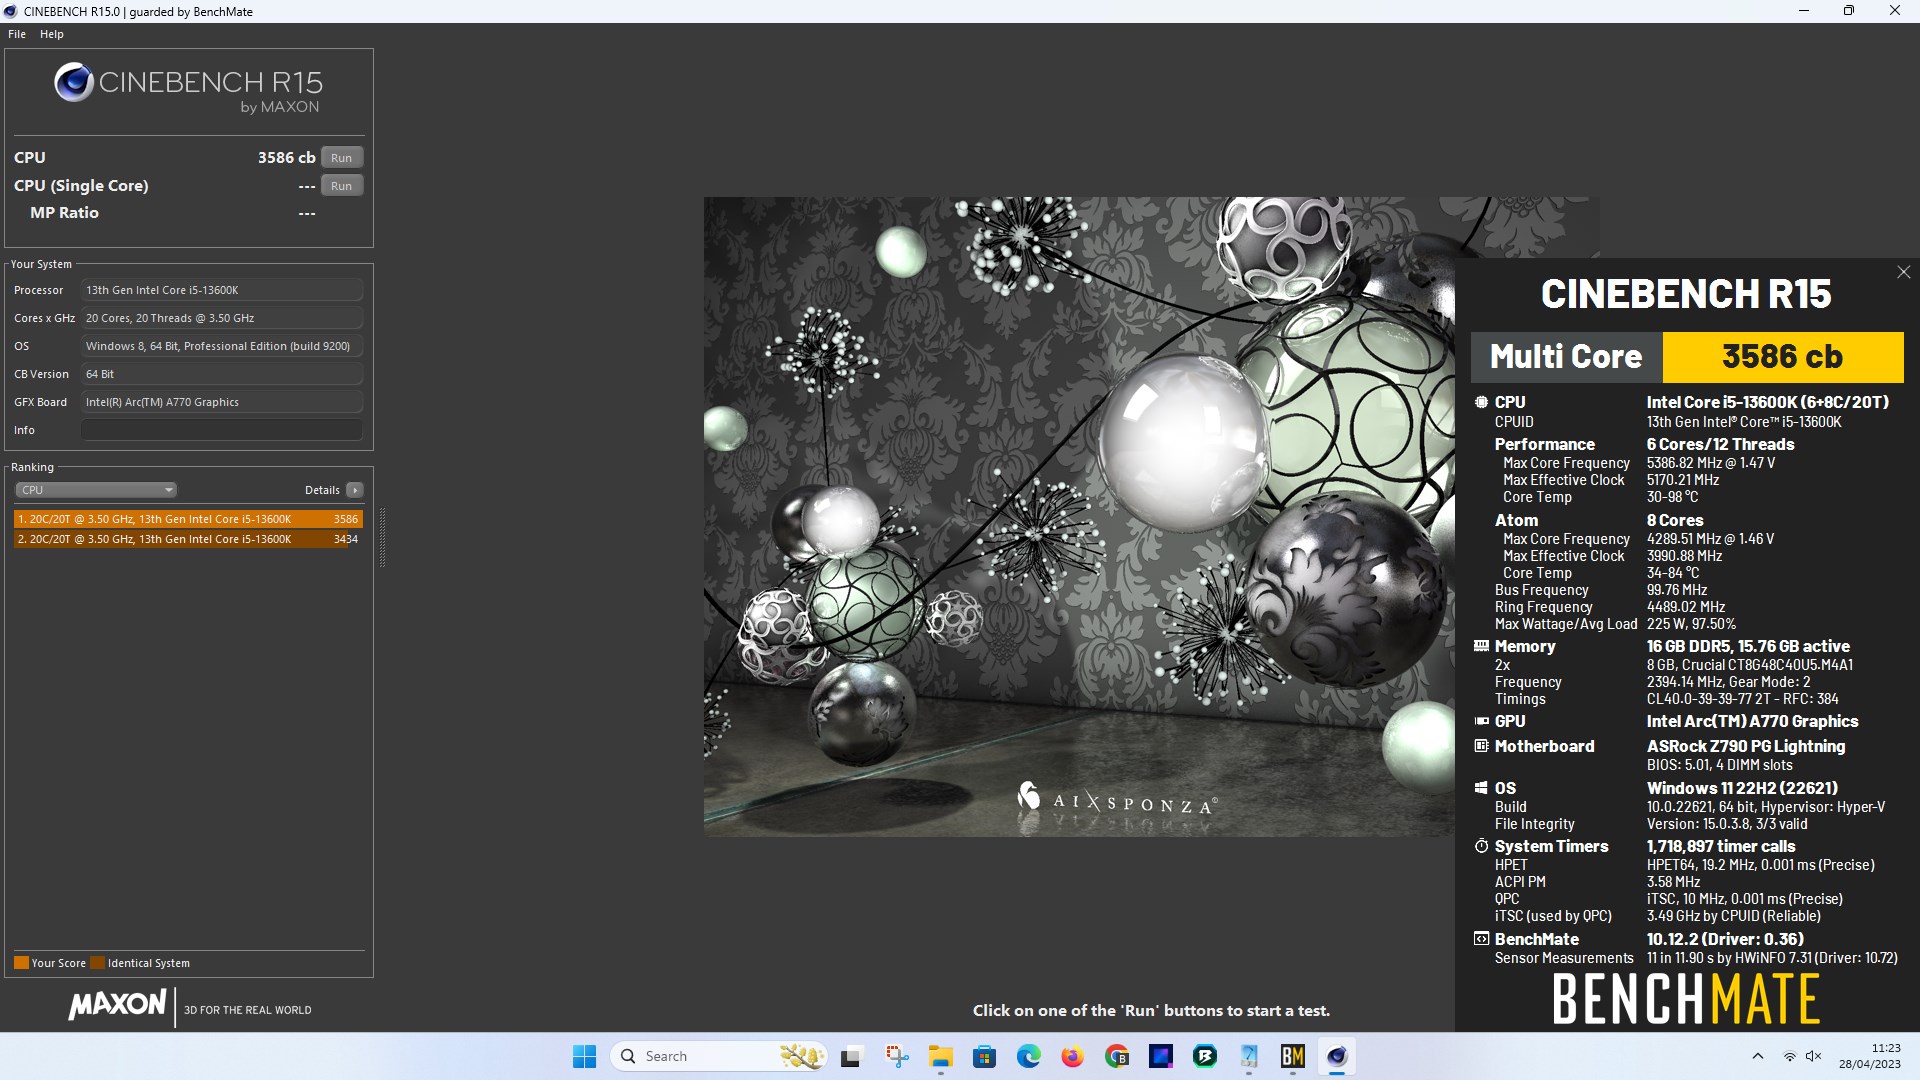
Task: Open the clock and date 11:23
Action: tap(1869, 1056)
